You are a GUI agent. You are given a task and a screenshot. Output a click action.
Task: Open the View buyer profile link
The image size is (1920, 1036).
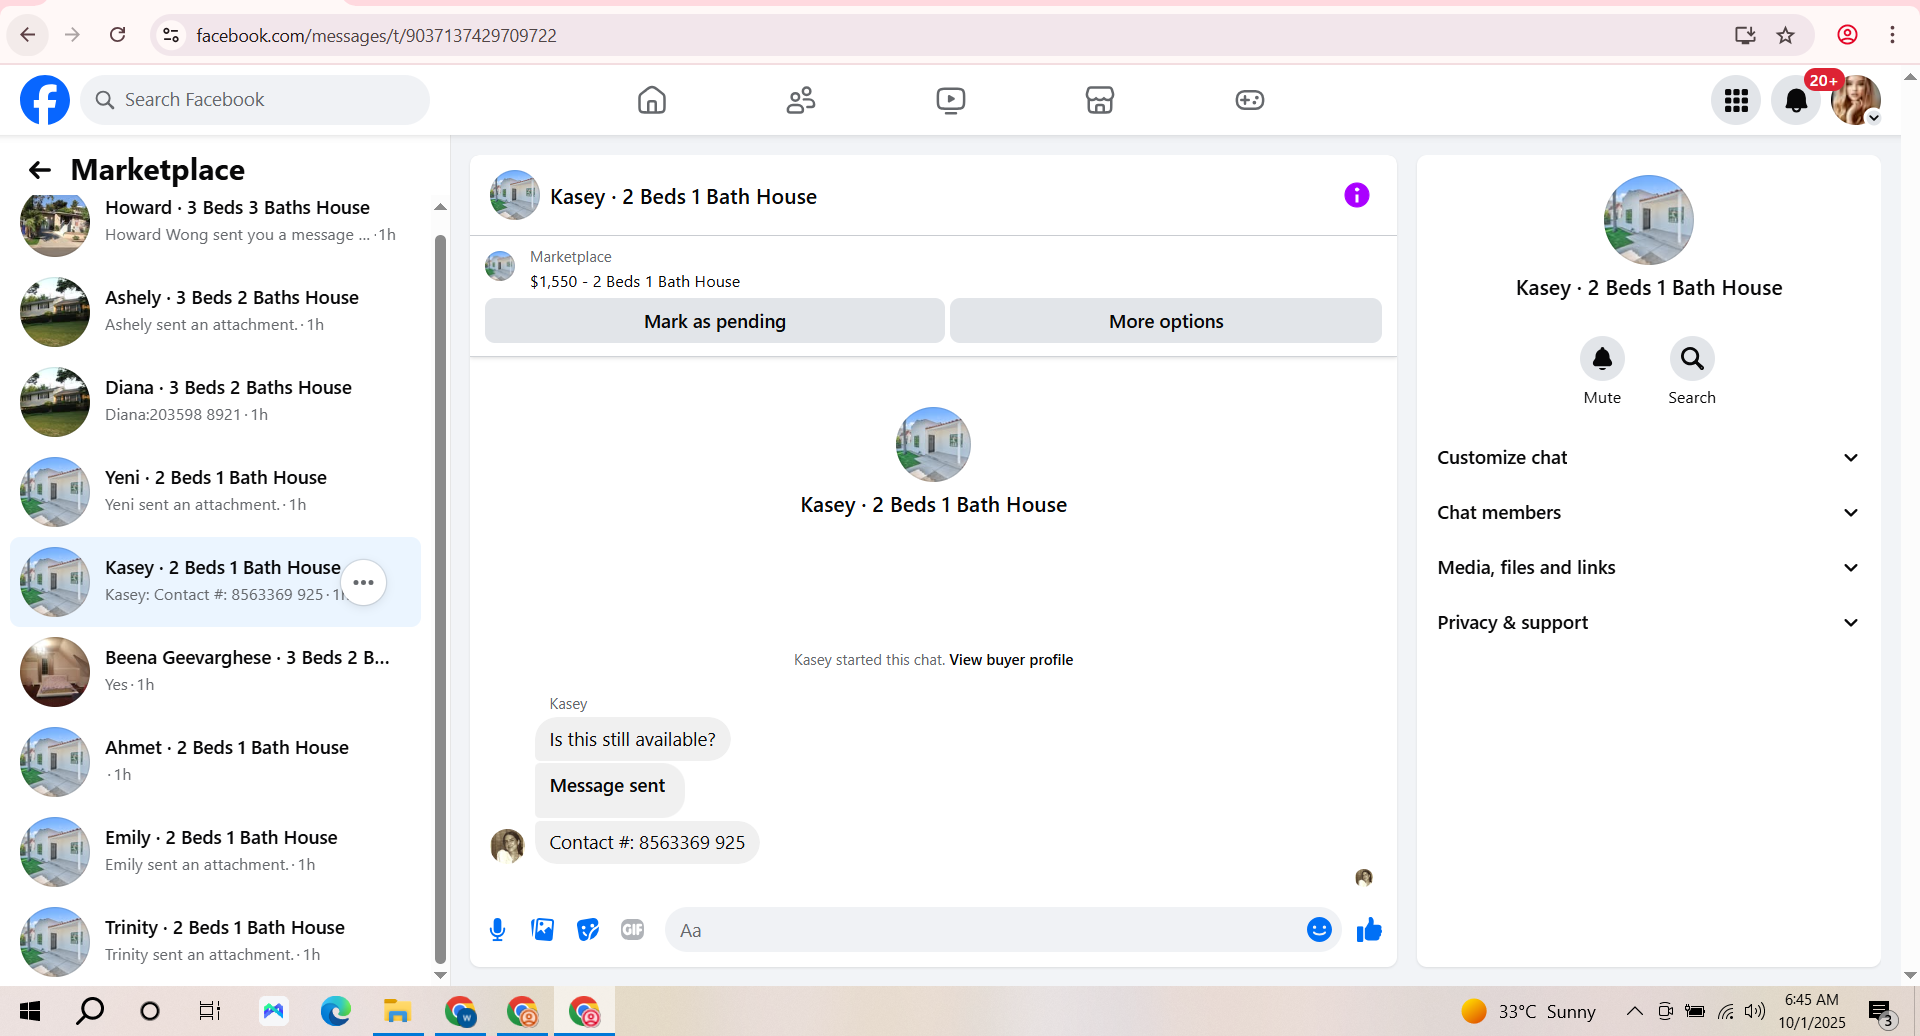tap(1011, 660)
